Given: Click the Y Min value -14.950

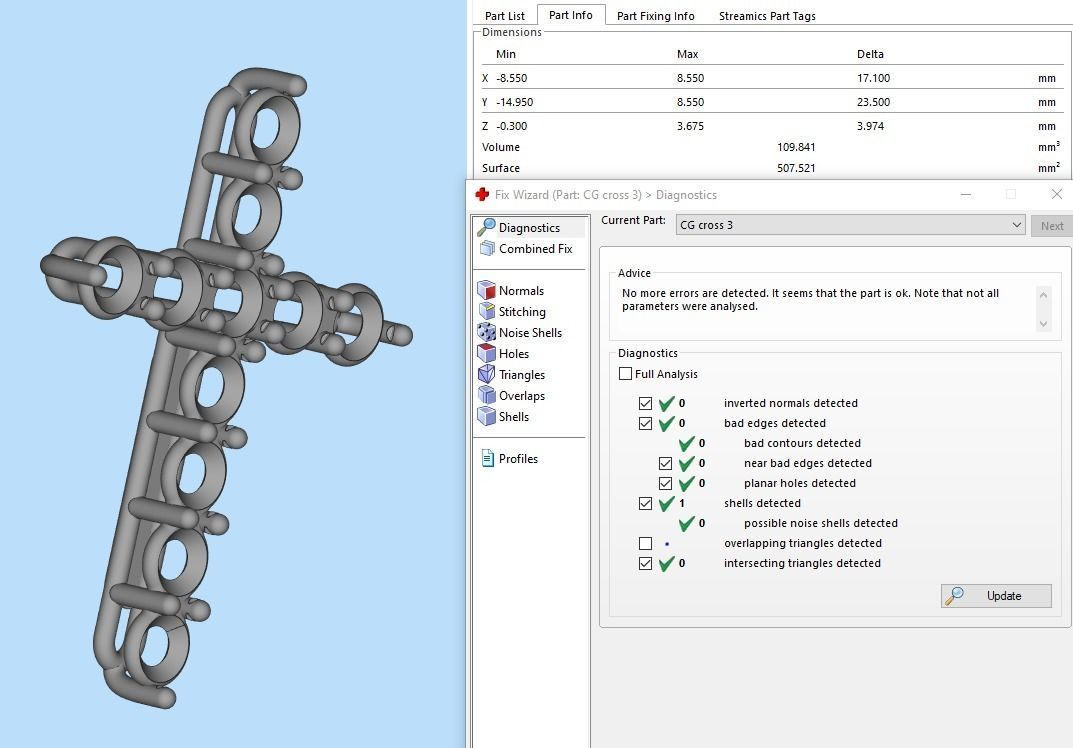Looking at the screenshot, I should pyautogui.click(x=514, y=102).
